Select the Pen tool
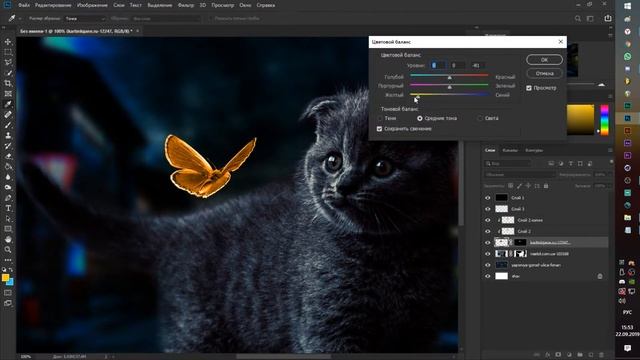 (8, 198)
